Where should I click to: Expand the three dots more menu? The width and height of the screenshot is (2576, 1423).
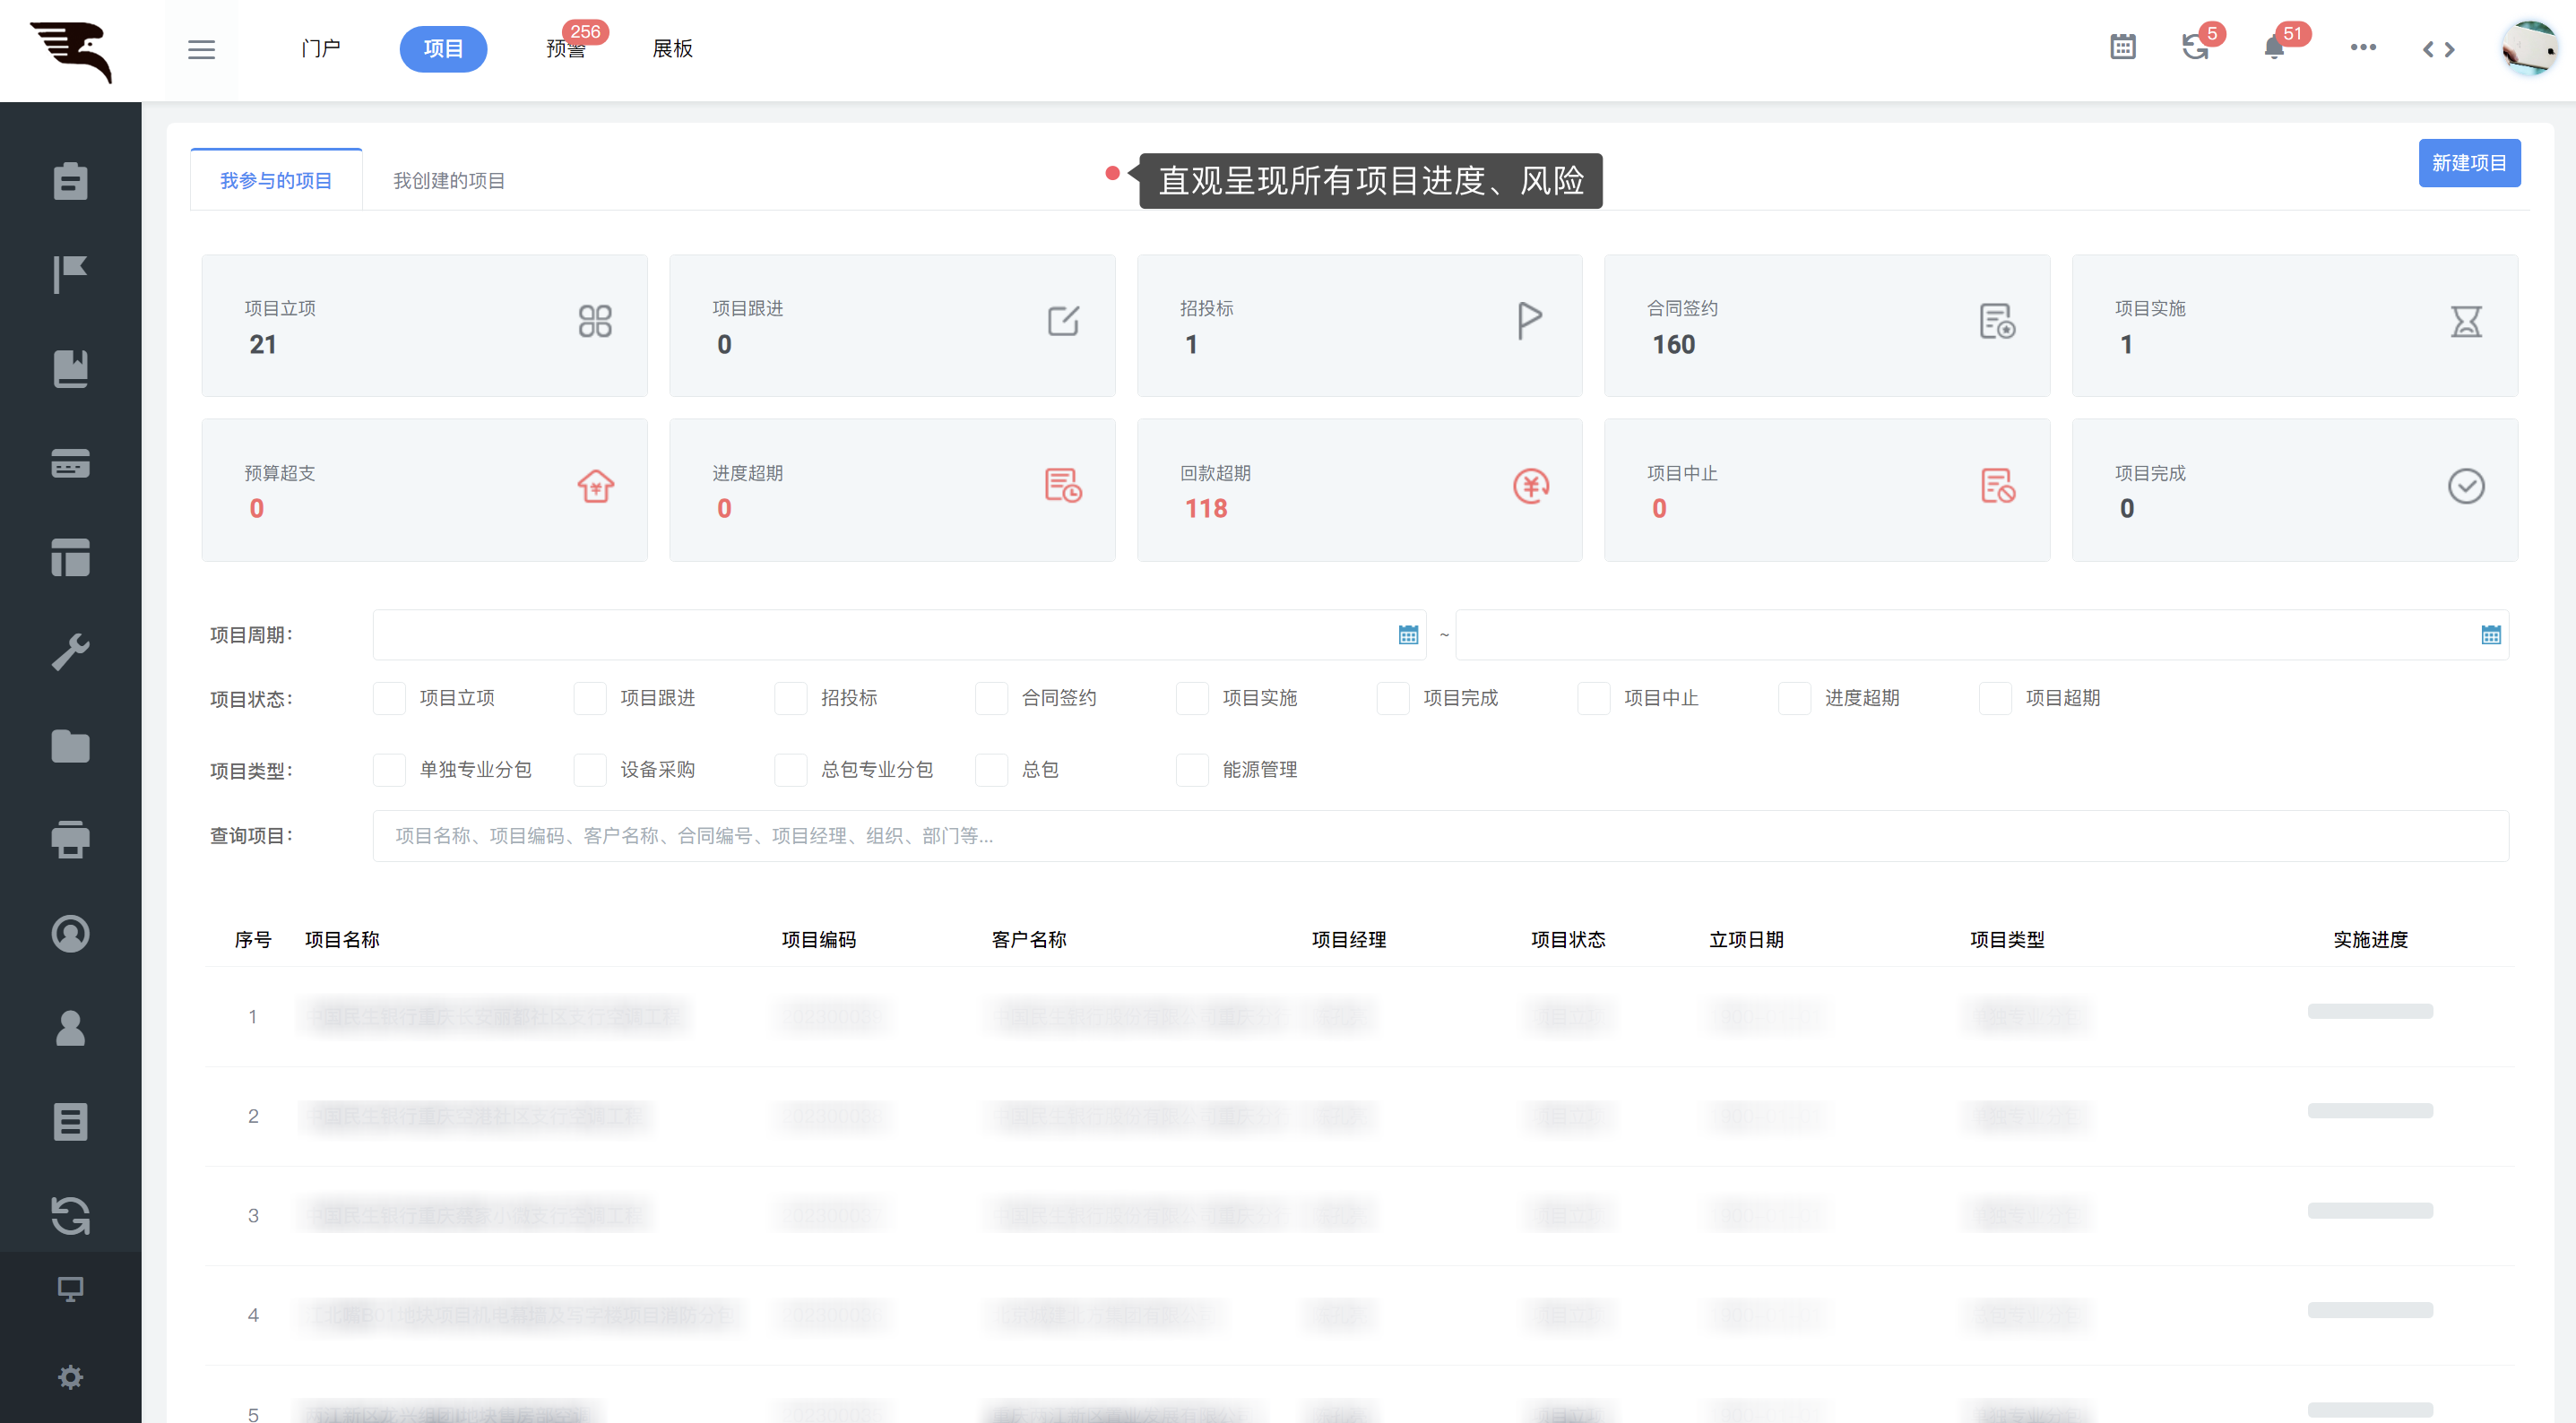[2363, 47]
